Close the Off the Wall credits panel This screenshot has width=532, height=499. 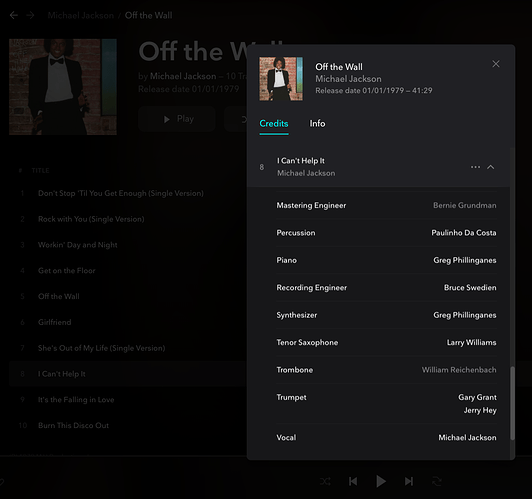[496, 64]
